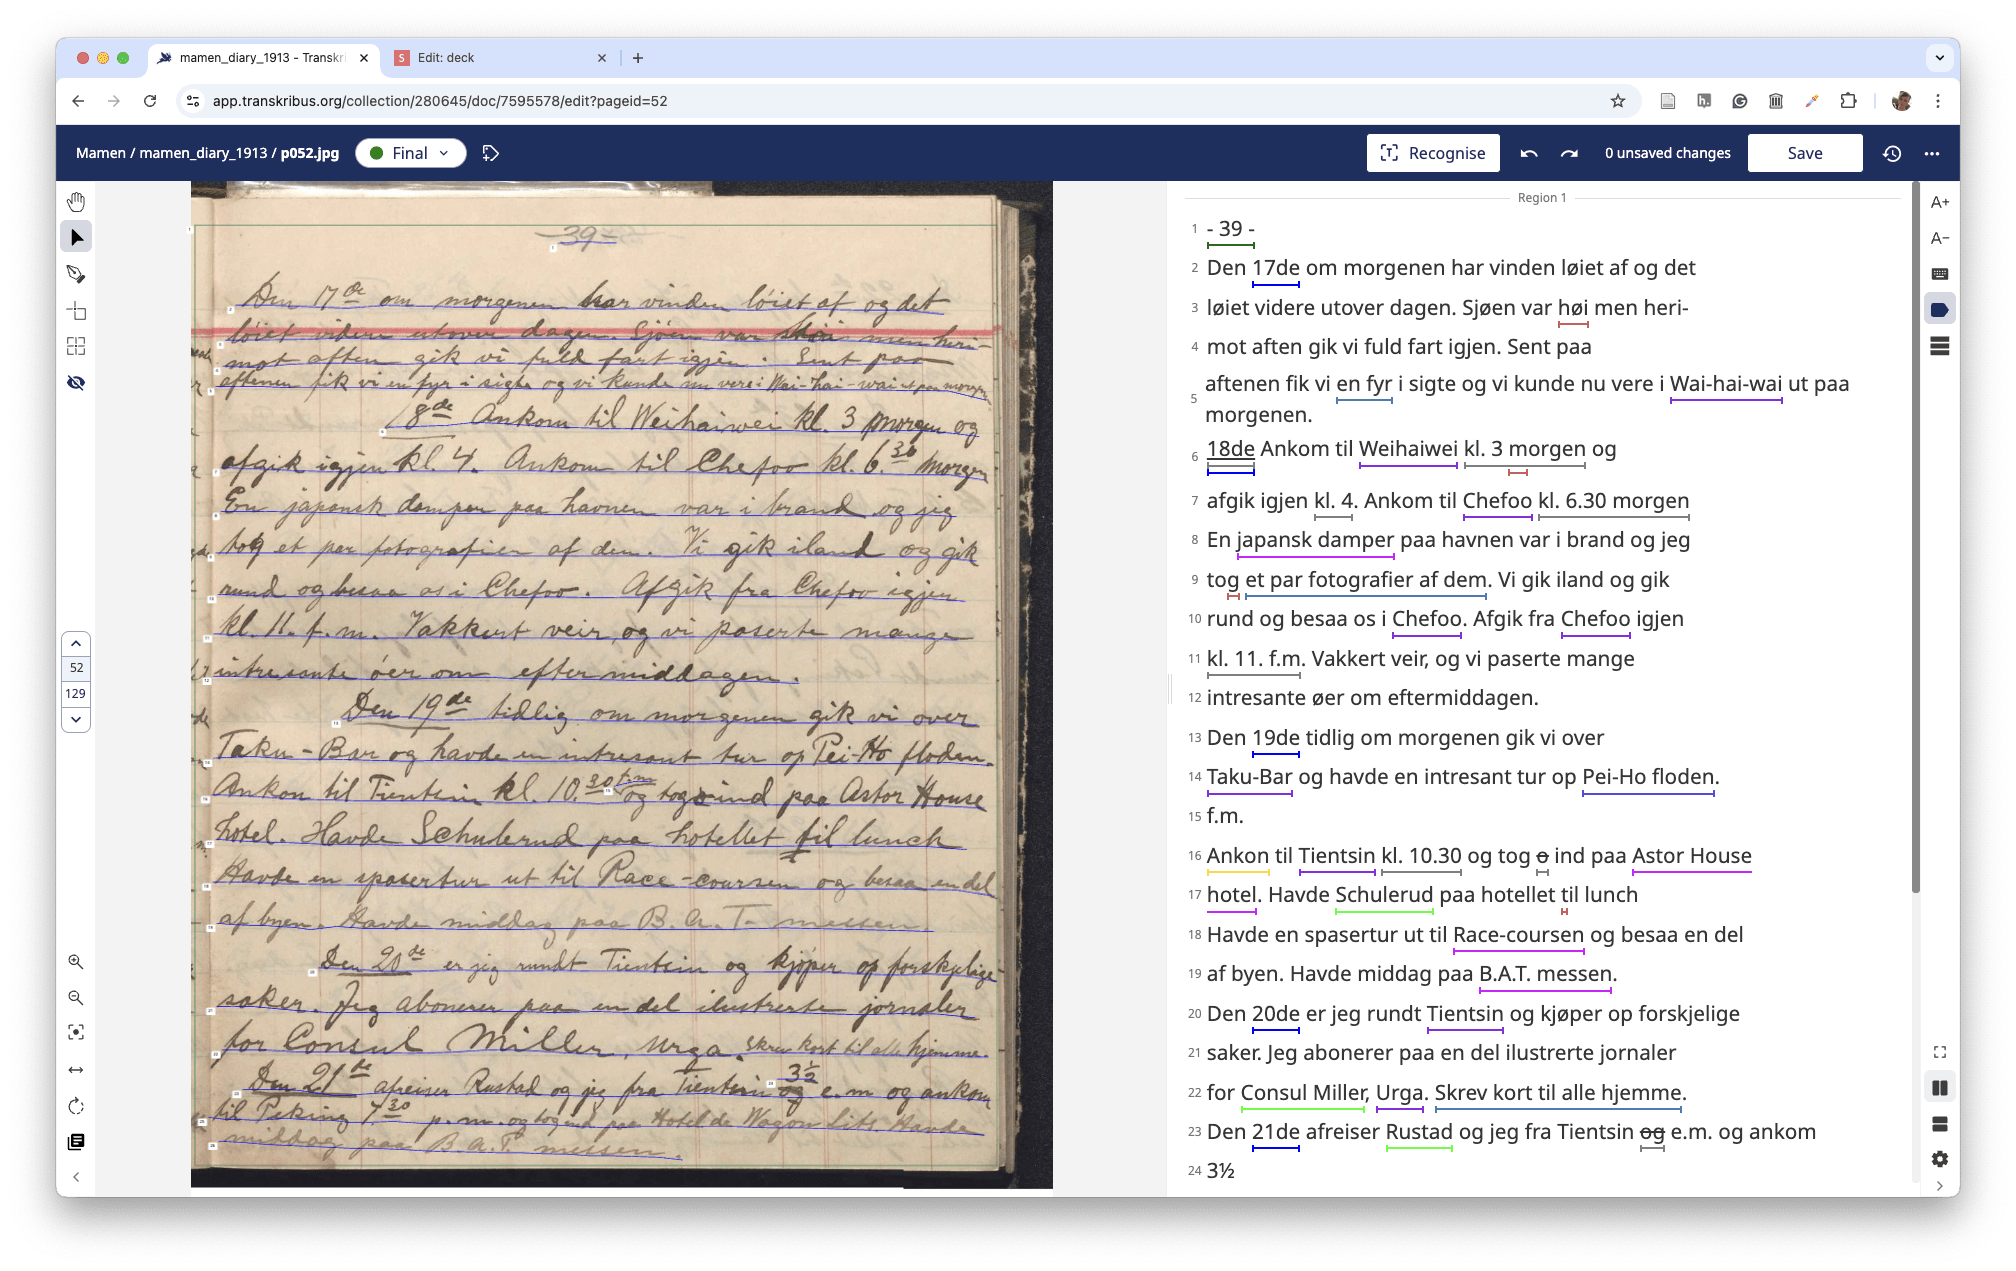Viewport: 2016px width, 1271px height.
Task: Click the rotate image icon
Action: click(76, 1106)
